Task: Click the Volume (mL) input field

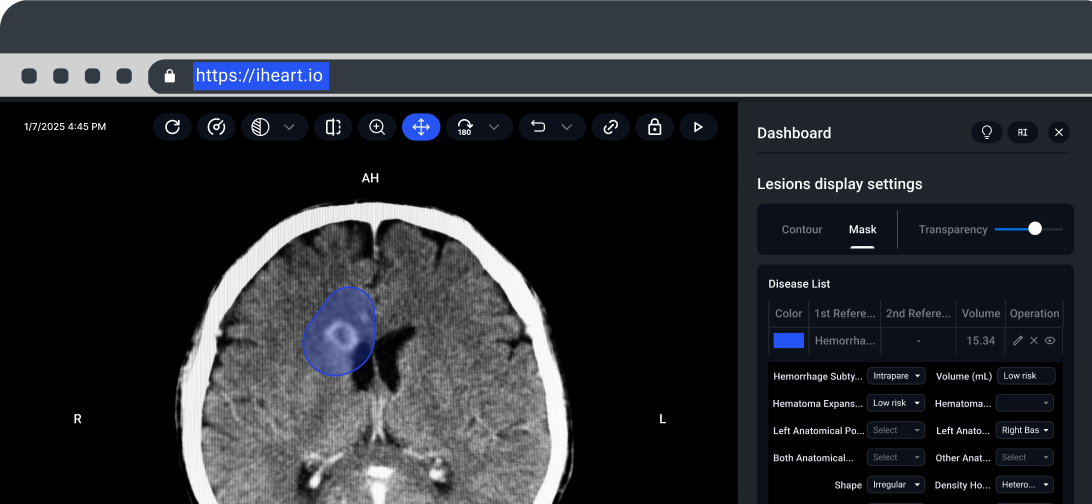Action: pyautogui.click(x=1026, y=376)
